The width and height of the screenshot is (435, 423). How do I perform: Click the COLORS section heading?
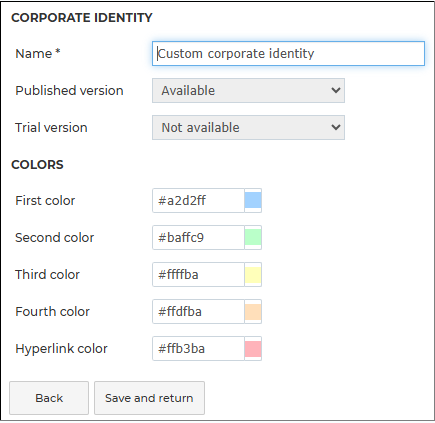tap(37, 165)
